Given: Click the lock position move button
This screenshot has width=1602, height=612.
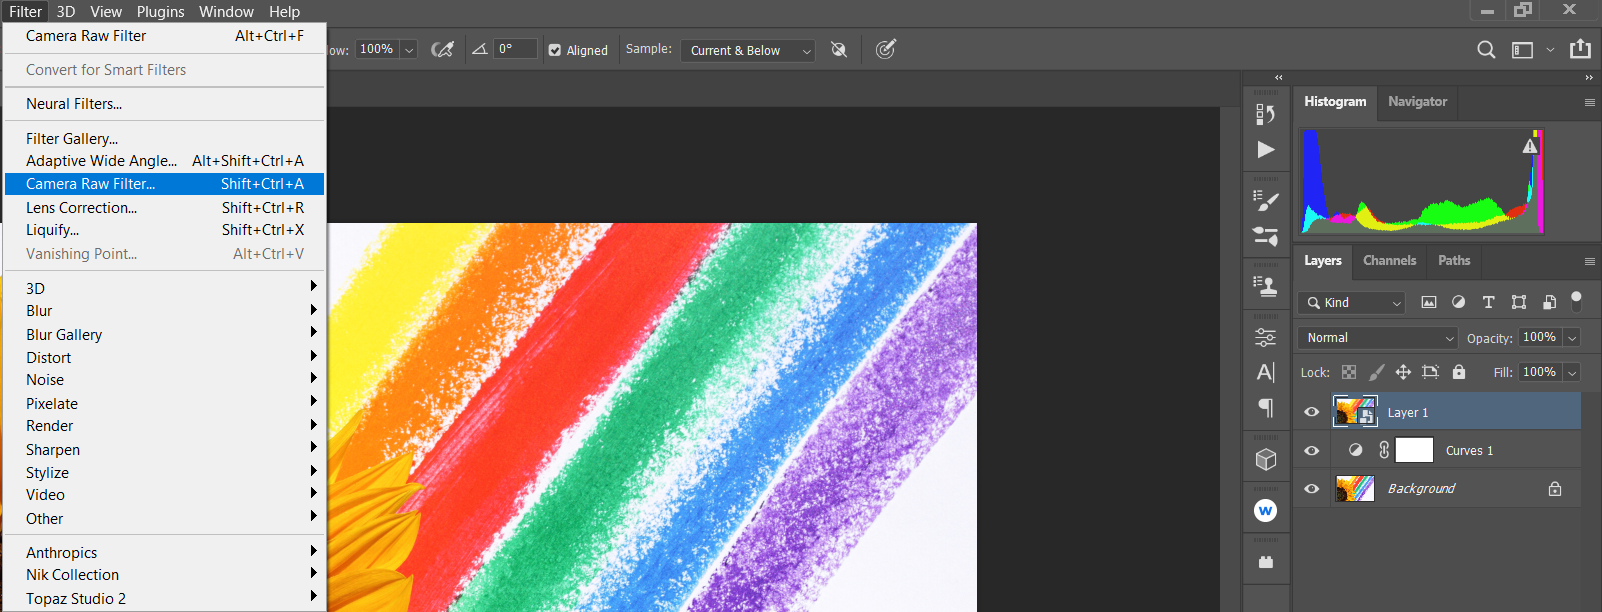Looking at the screenshot, I should point(1403,372).
